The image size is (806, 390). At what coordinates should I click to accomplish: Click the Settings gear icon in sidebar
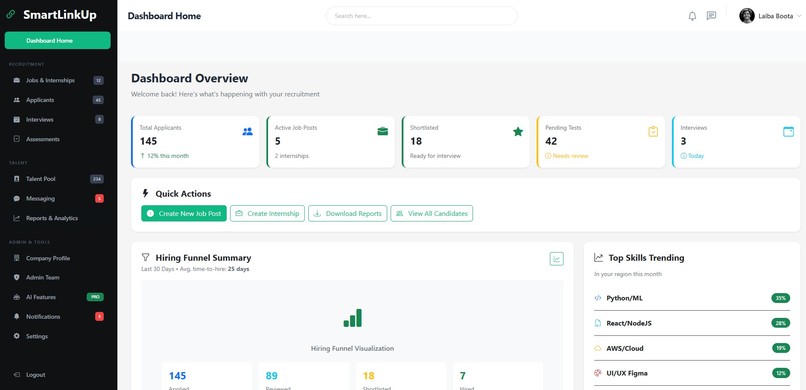pyautogui.click(x=16, y=336)
